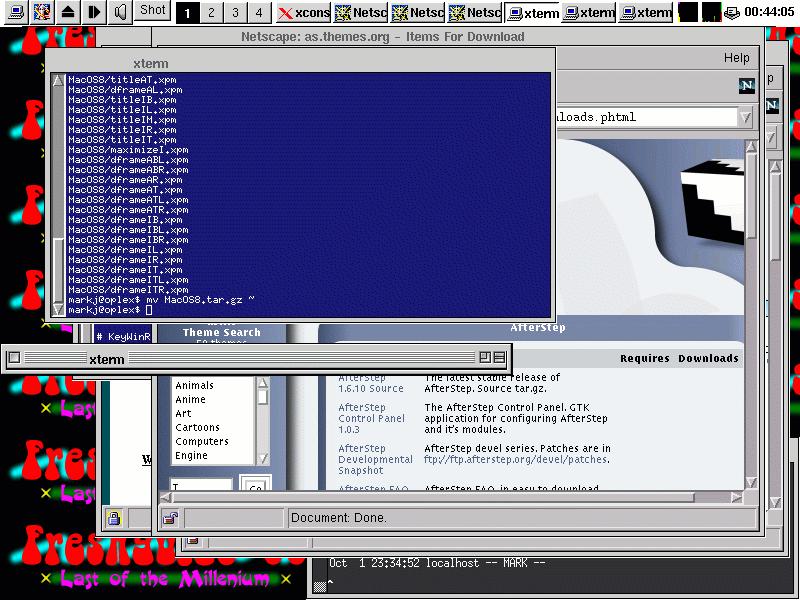This screenshot has width=800, height=600.
Task: Activate the xcons taskbar entry
Action: pos(304,13)
